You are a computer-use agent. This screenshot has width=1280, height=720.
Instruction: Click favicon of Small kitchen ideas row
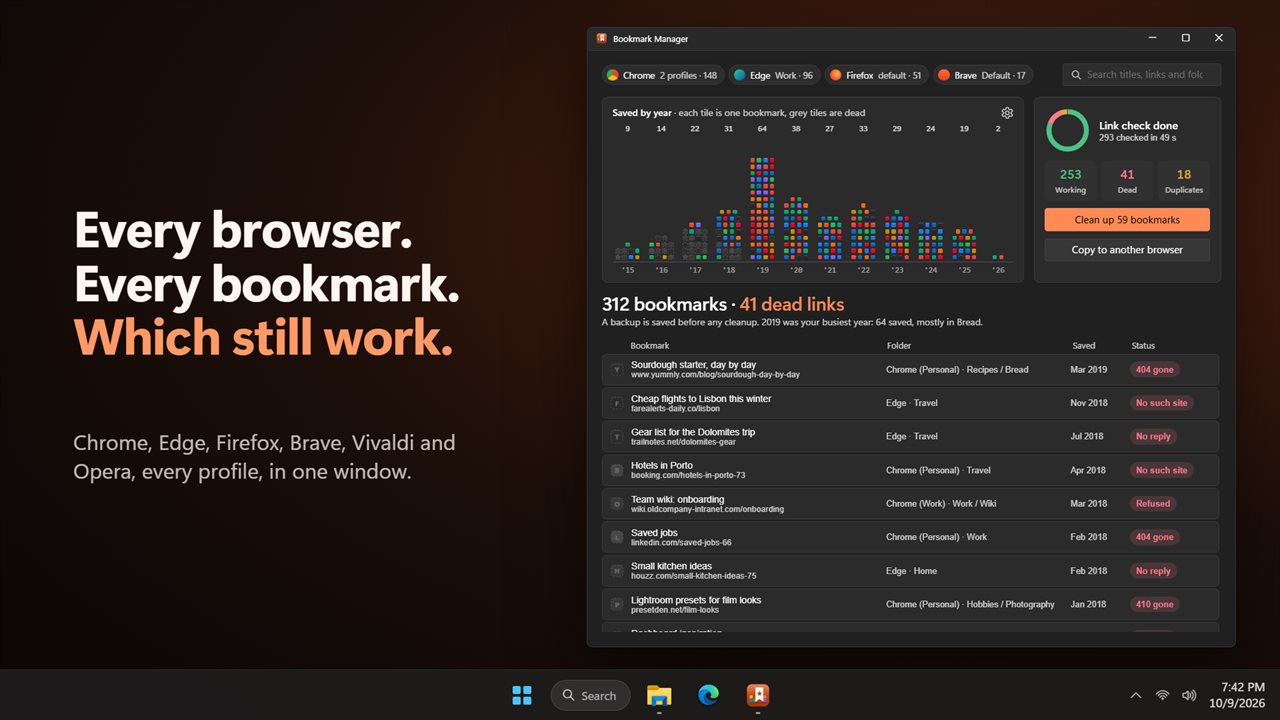tap(617, 571)
